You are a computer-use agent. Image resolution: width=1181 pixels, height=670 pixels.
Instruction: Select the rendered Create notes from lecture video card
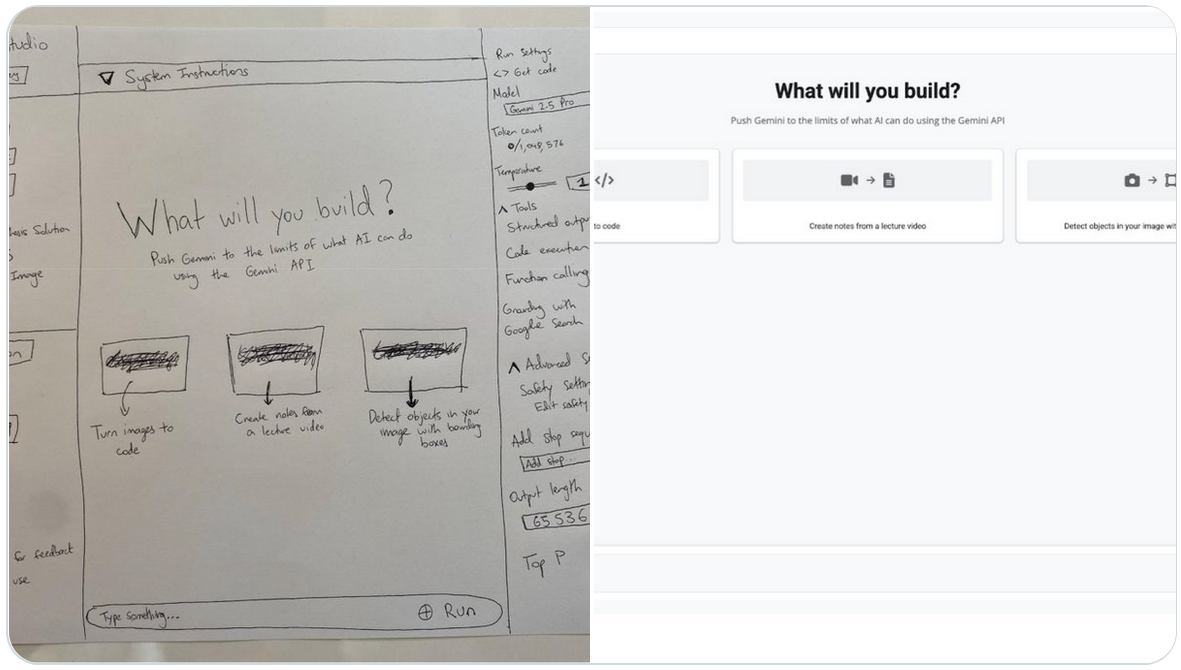click(x=868, y=196)
